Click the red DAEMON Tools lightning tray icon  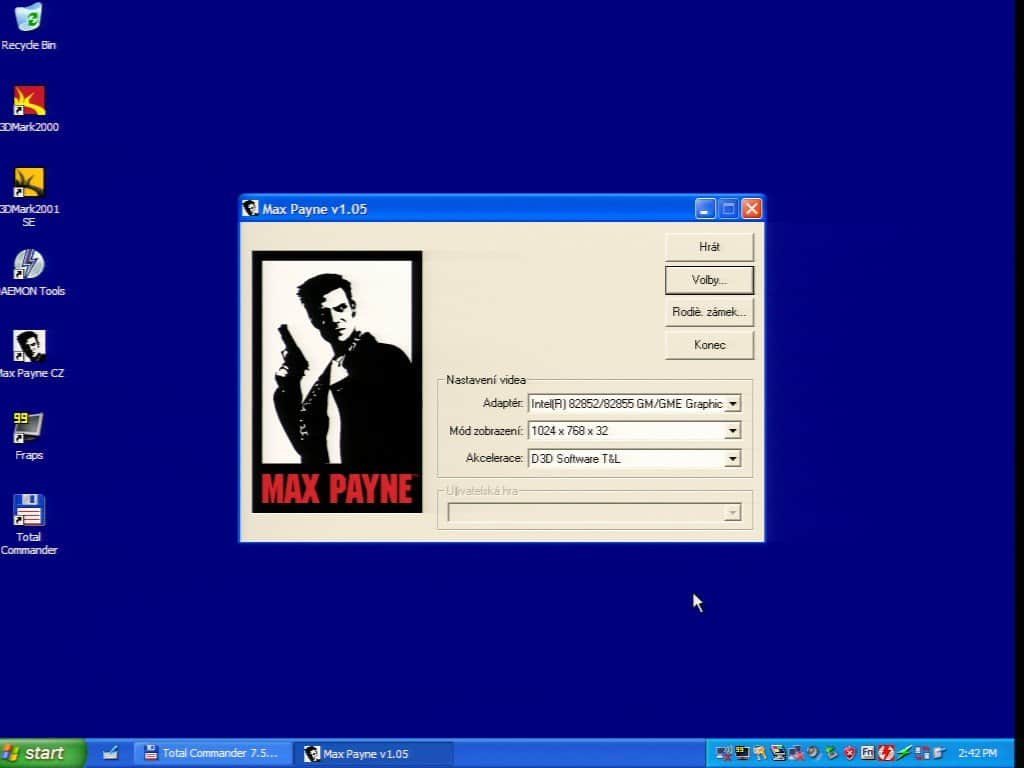[x=886, y=752]
